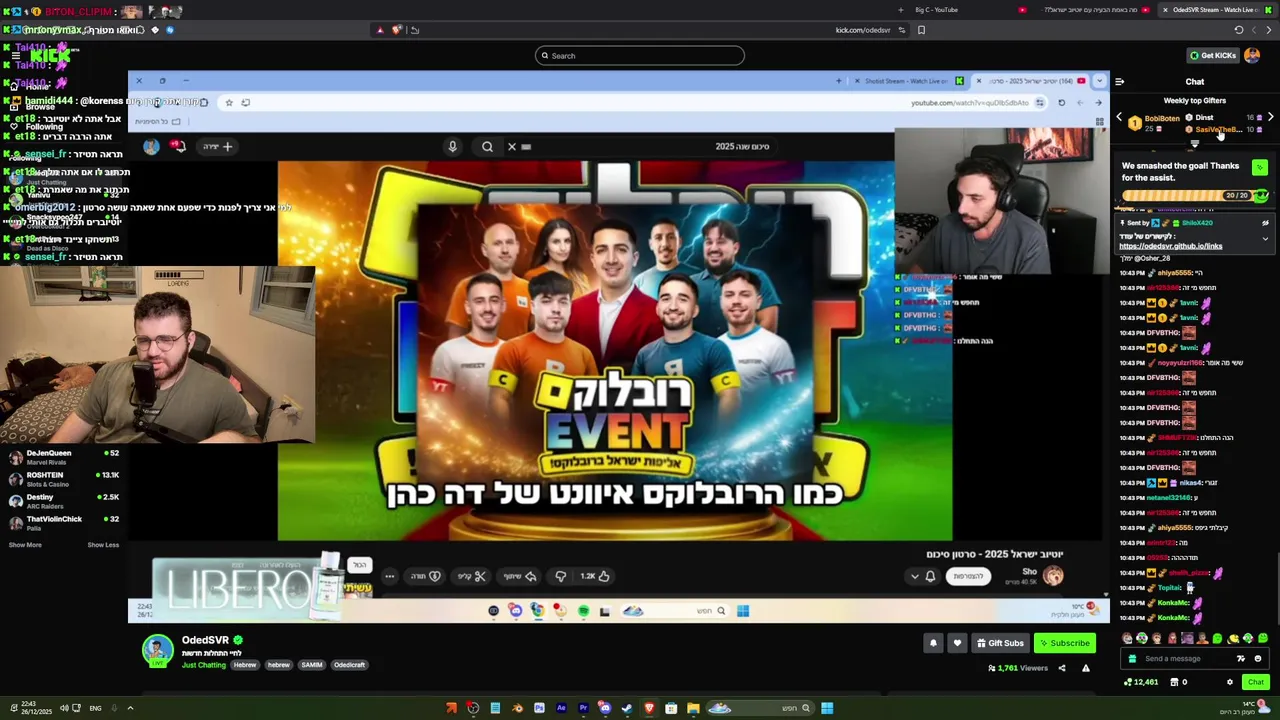Collapse the top gifters panel arrow
The image size is (1280, 720).
click(x=1194, y=144)
